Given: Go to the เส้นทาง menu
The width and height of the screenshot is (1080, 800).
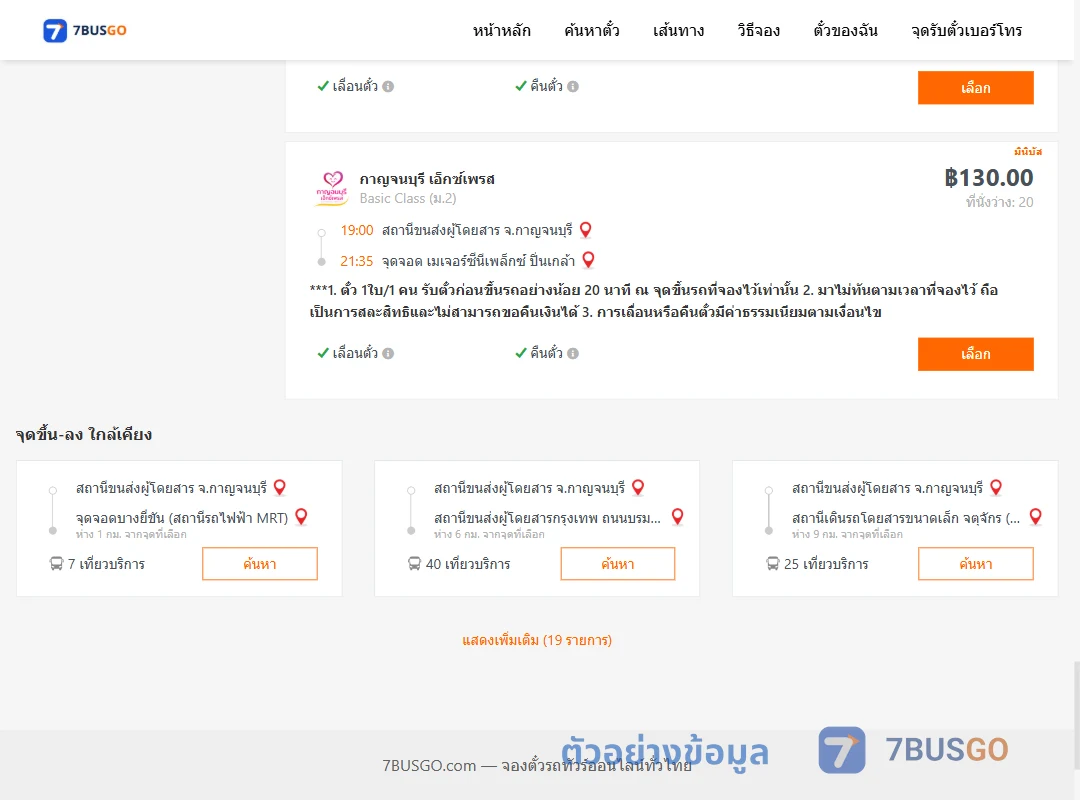Looking at the screenshot, I should pyautogui.click(x=678, y=30).
